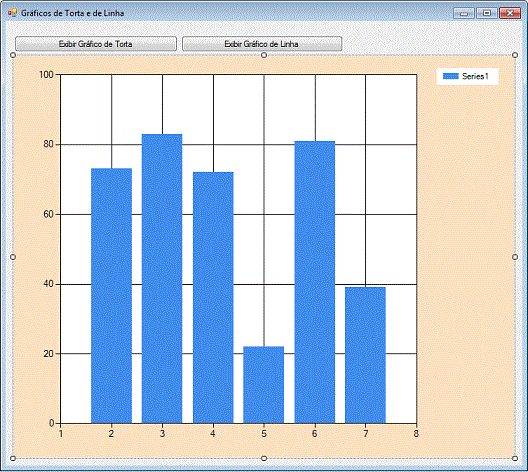Click the Series1 blue legend swatch
Viewport: 528px width, 472px height.
click(451, 76)
